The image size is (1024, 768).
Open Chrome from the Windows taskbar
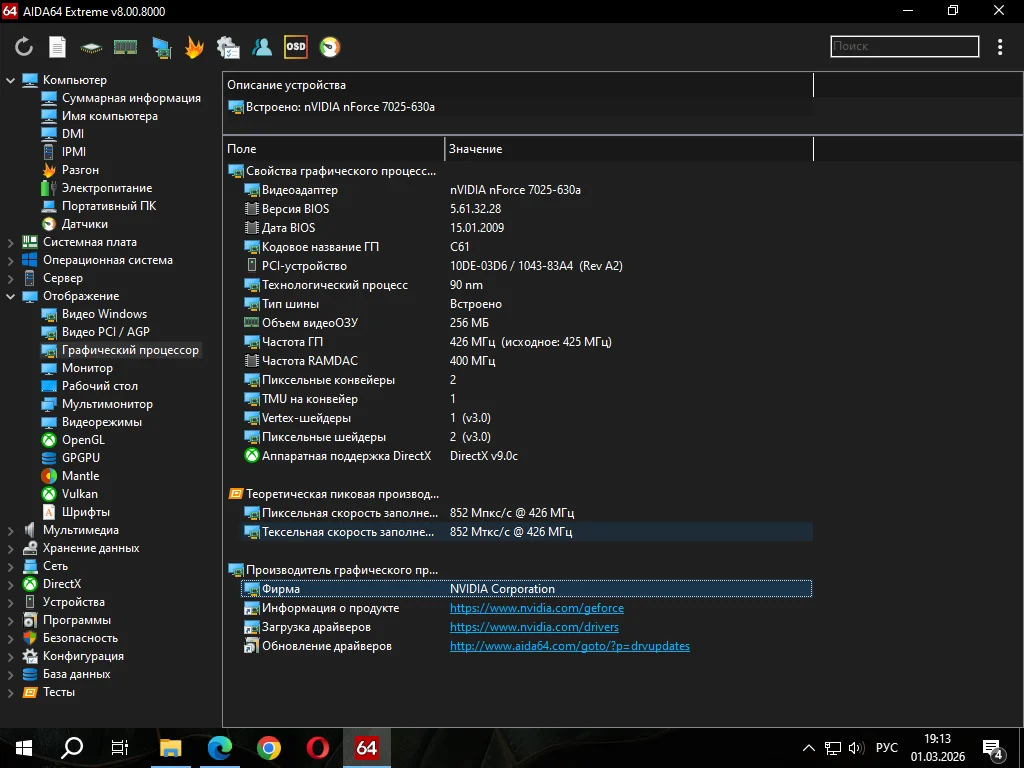(x=268, y=747)
